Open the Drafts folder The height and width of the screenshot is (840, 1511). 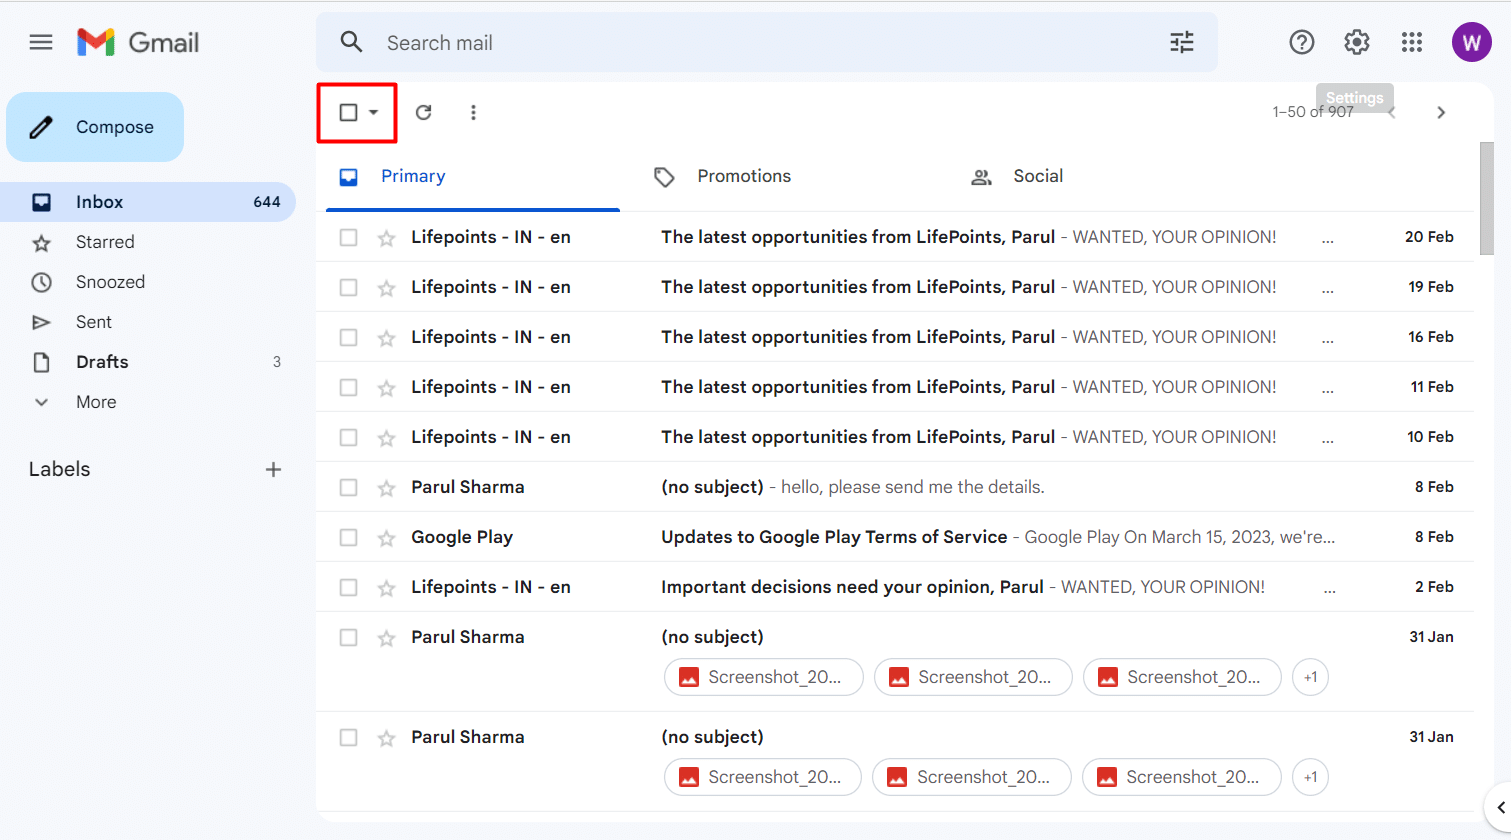148,362
